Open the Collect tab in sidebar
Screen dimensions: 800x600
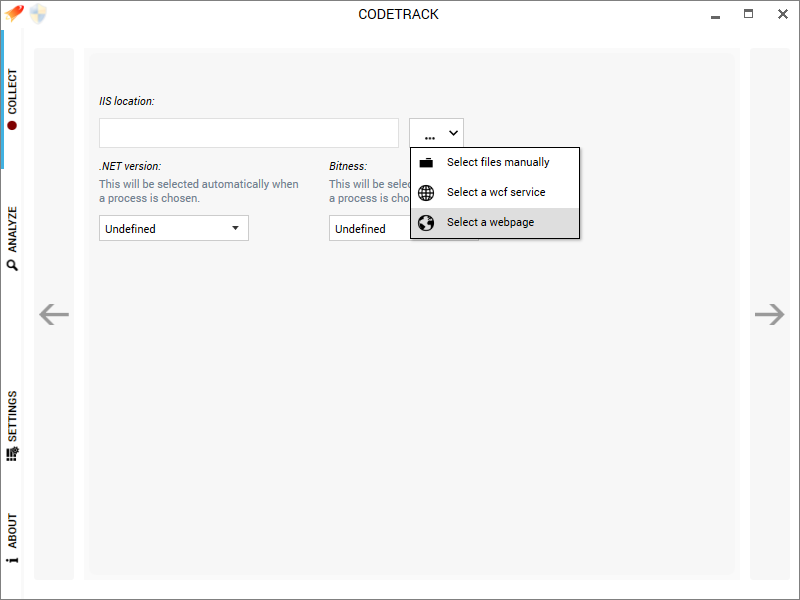pos(12,99)
